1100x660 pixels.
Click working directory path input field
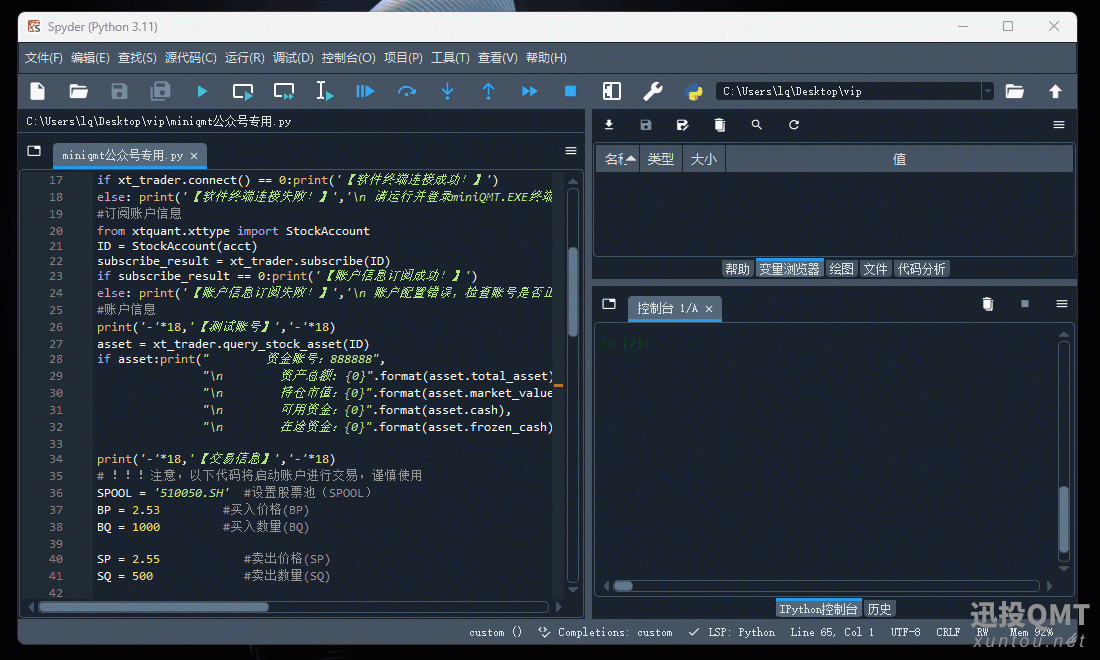point(849,91)
